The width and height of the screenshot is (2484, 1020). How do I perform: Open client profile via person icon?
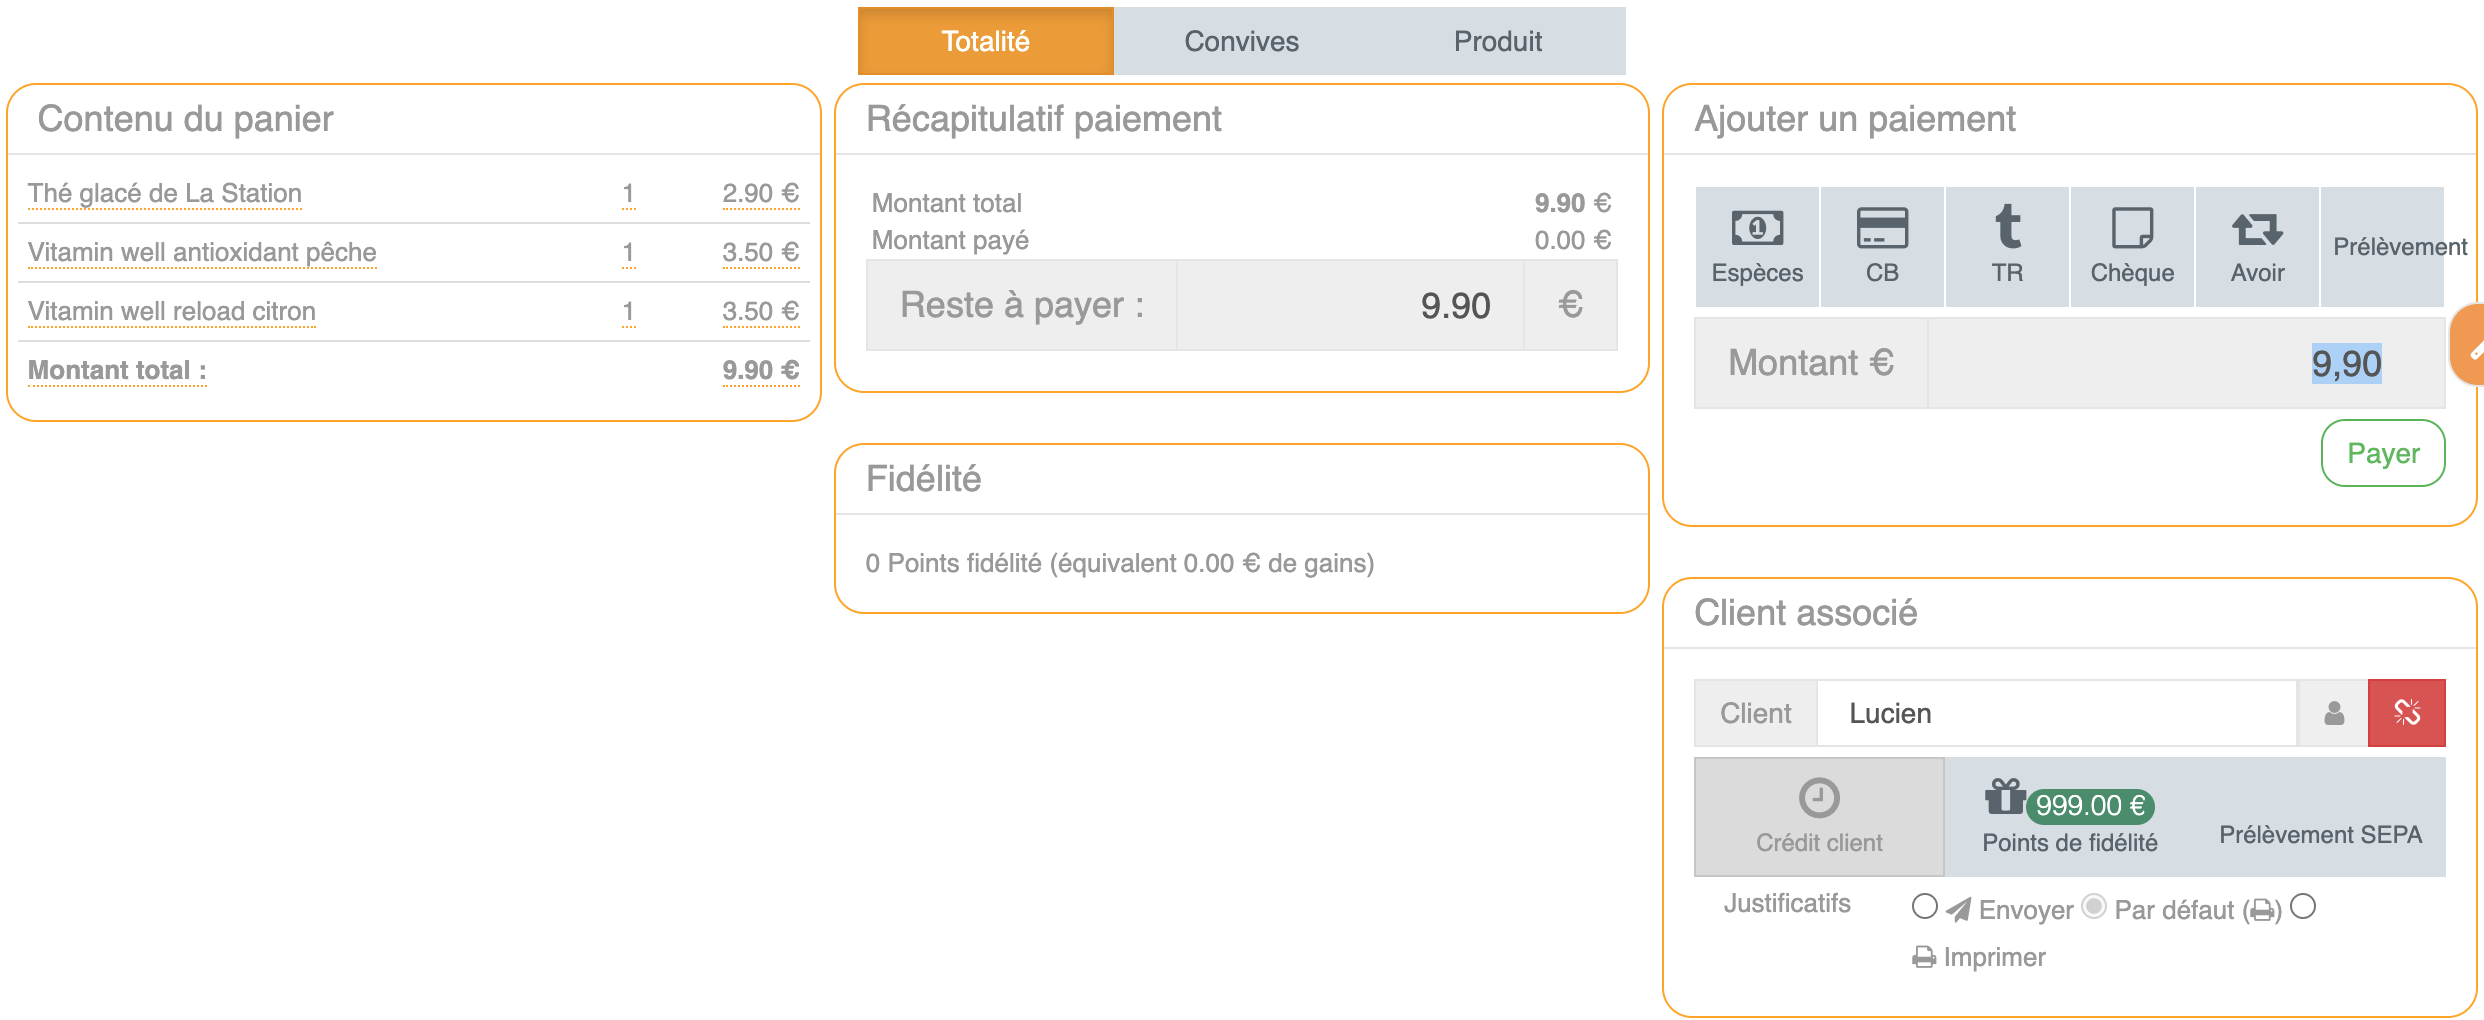2334,713
